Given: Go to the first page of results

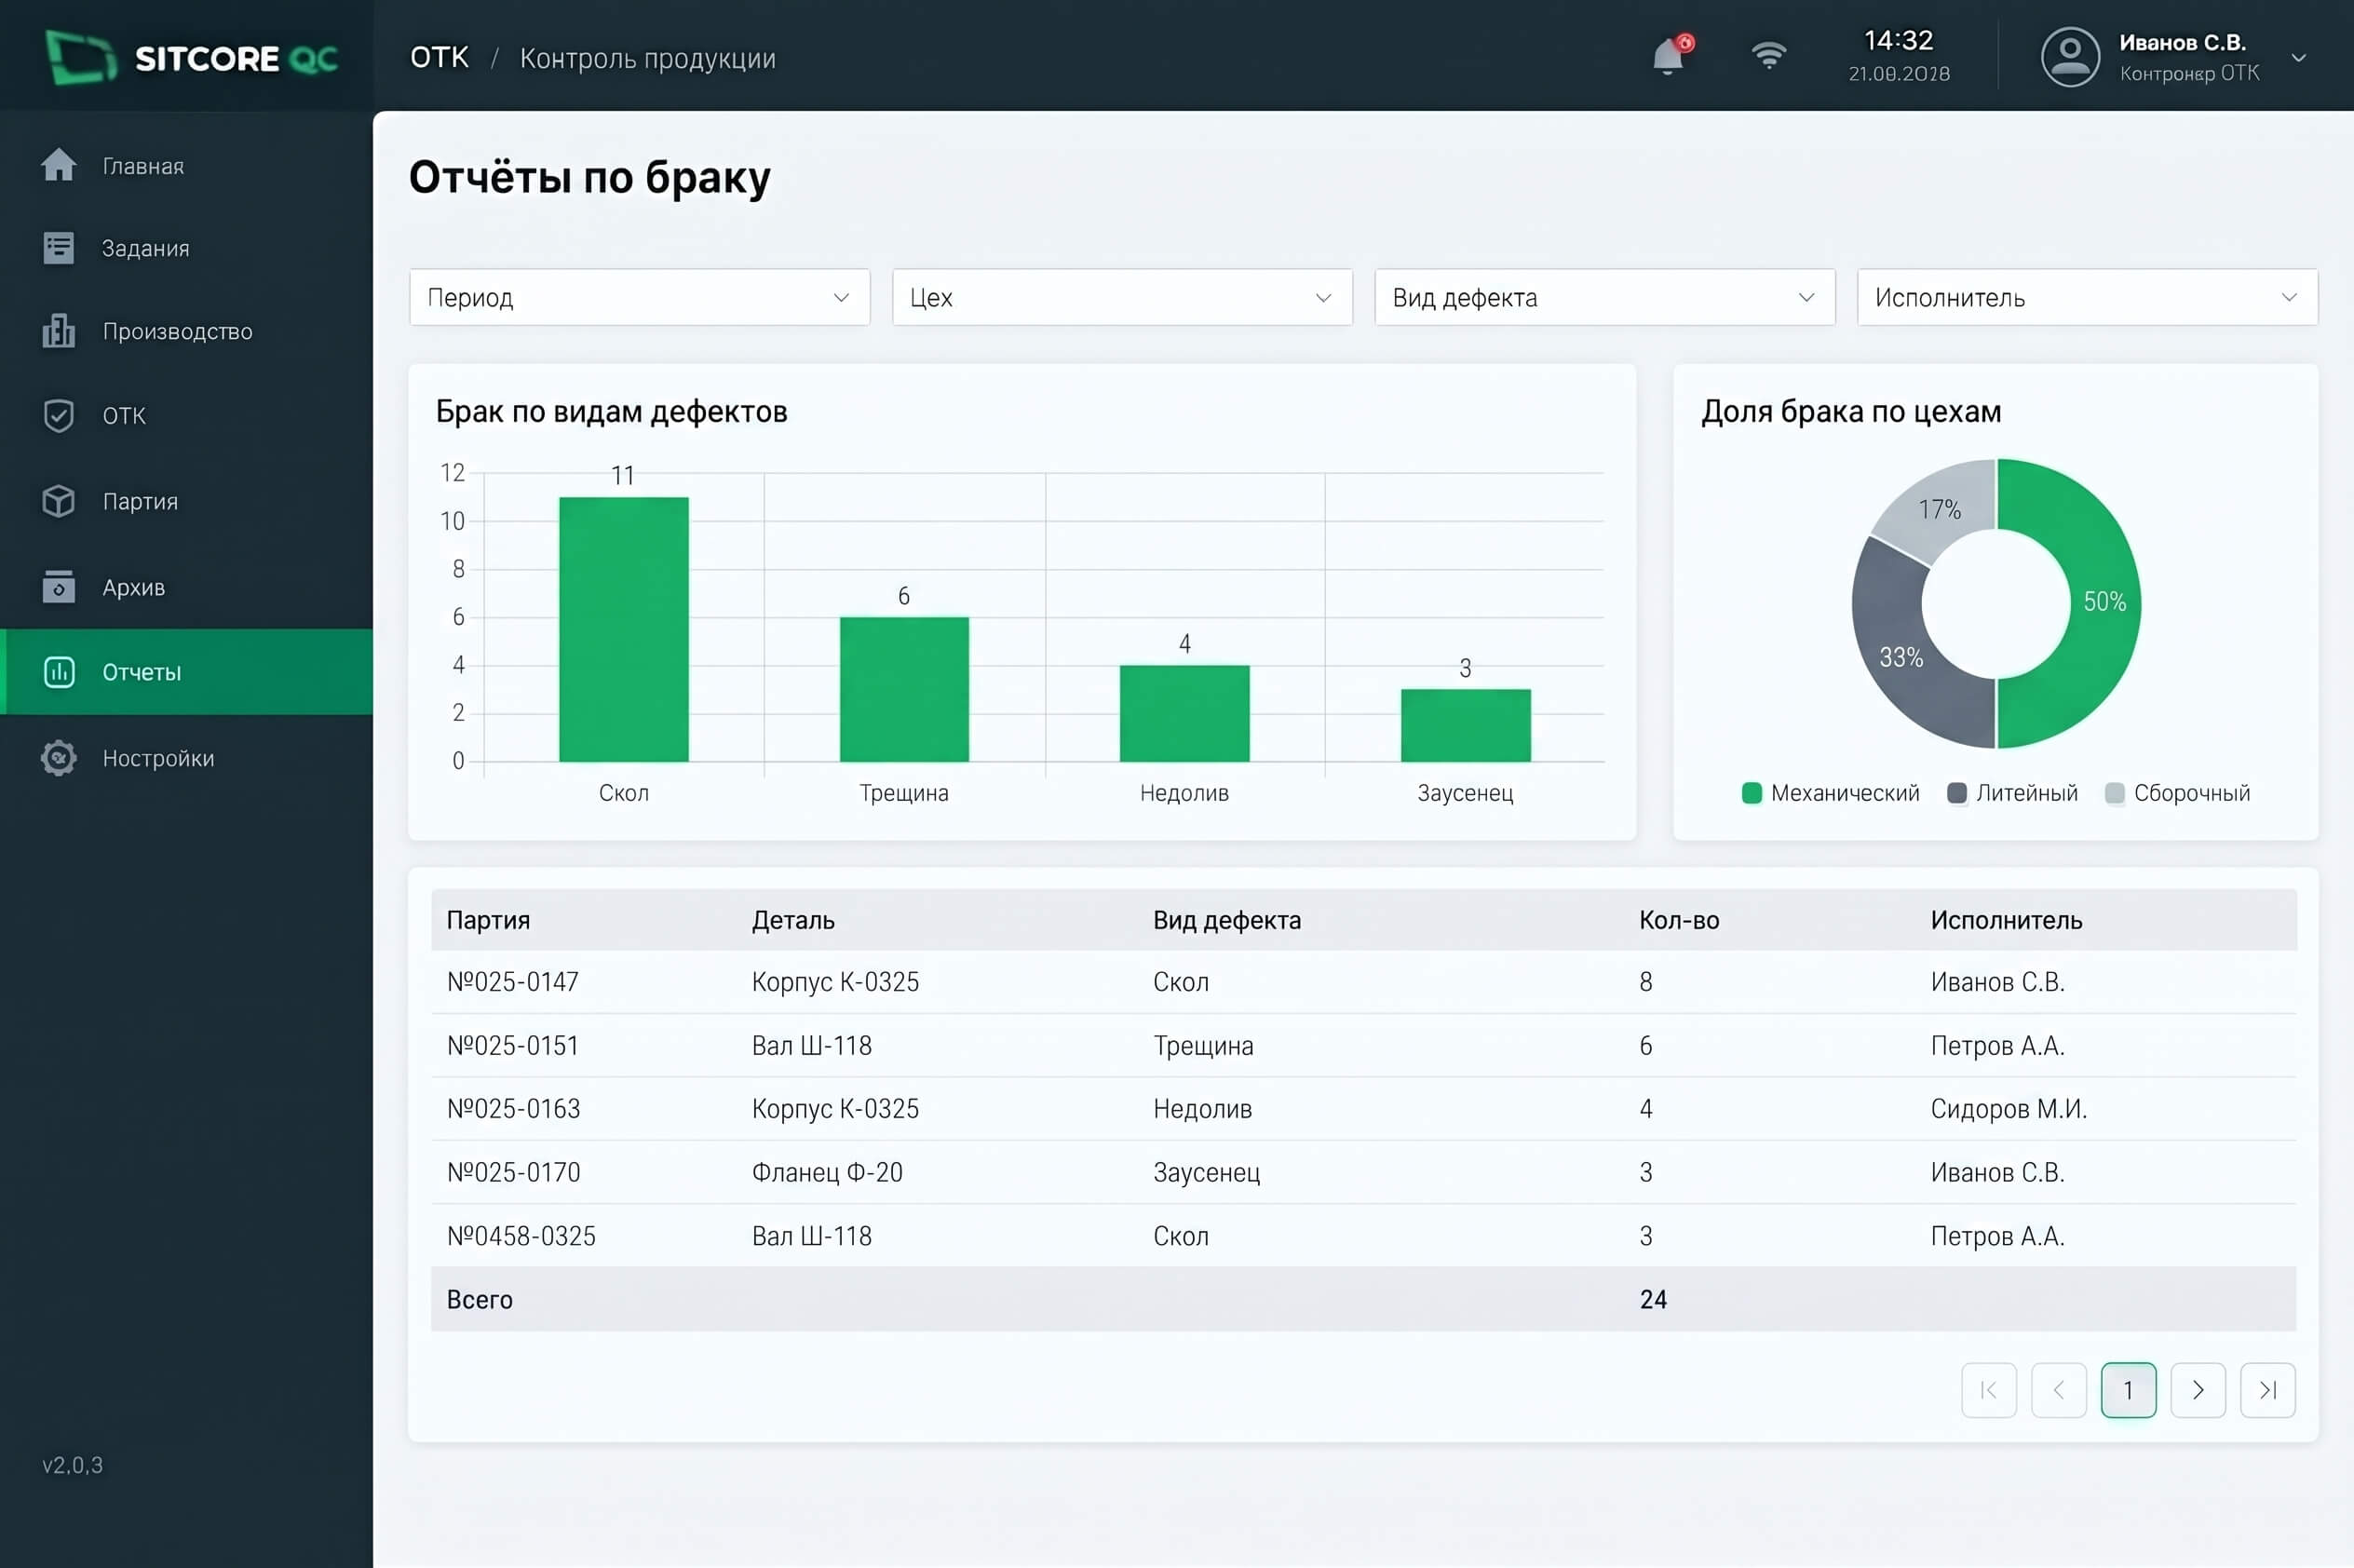Looking at the screenshot, I should coord(1989,1390).
